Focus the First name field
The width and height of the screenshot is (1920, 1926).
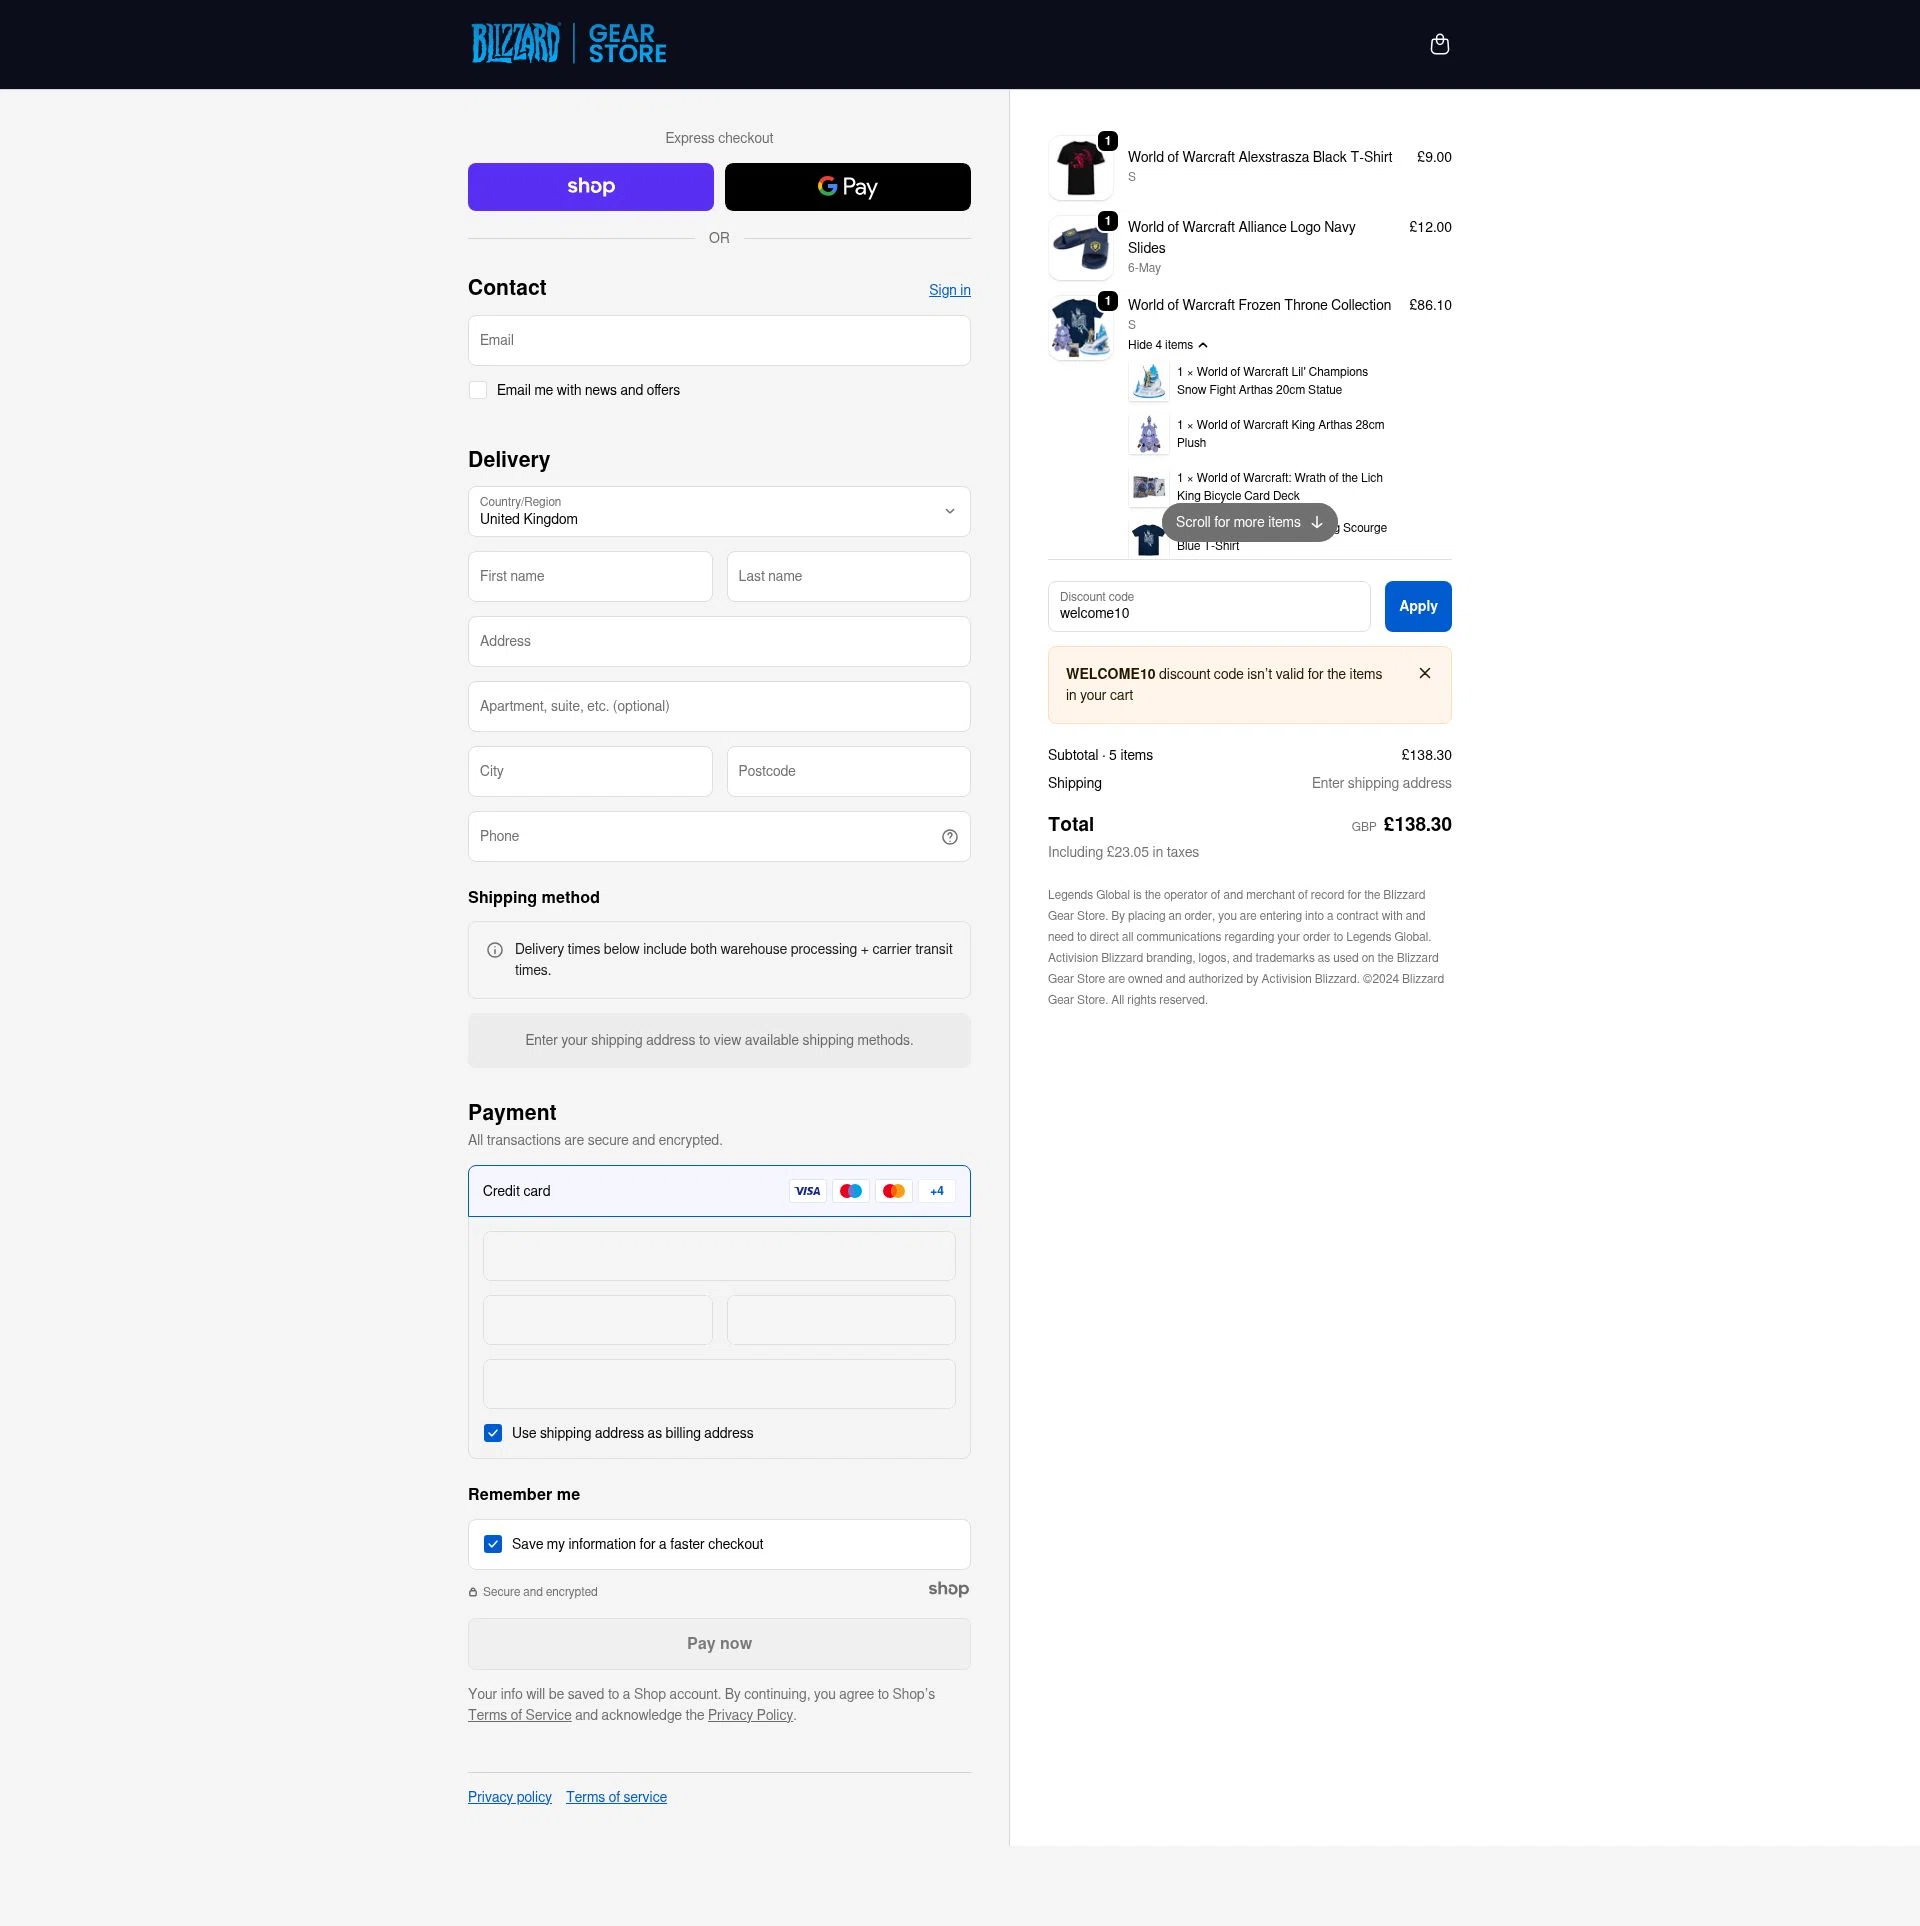[590, 576]
